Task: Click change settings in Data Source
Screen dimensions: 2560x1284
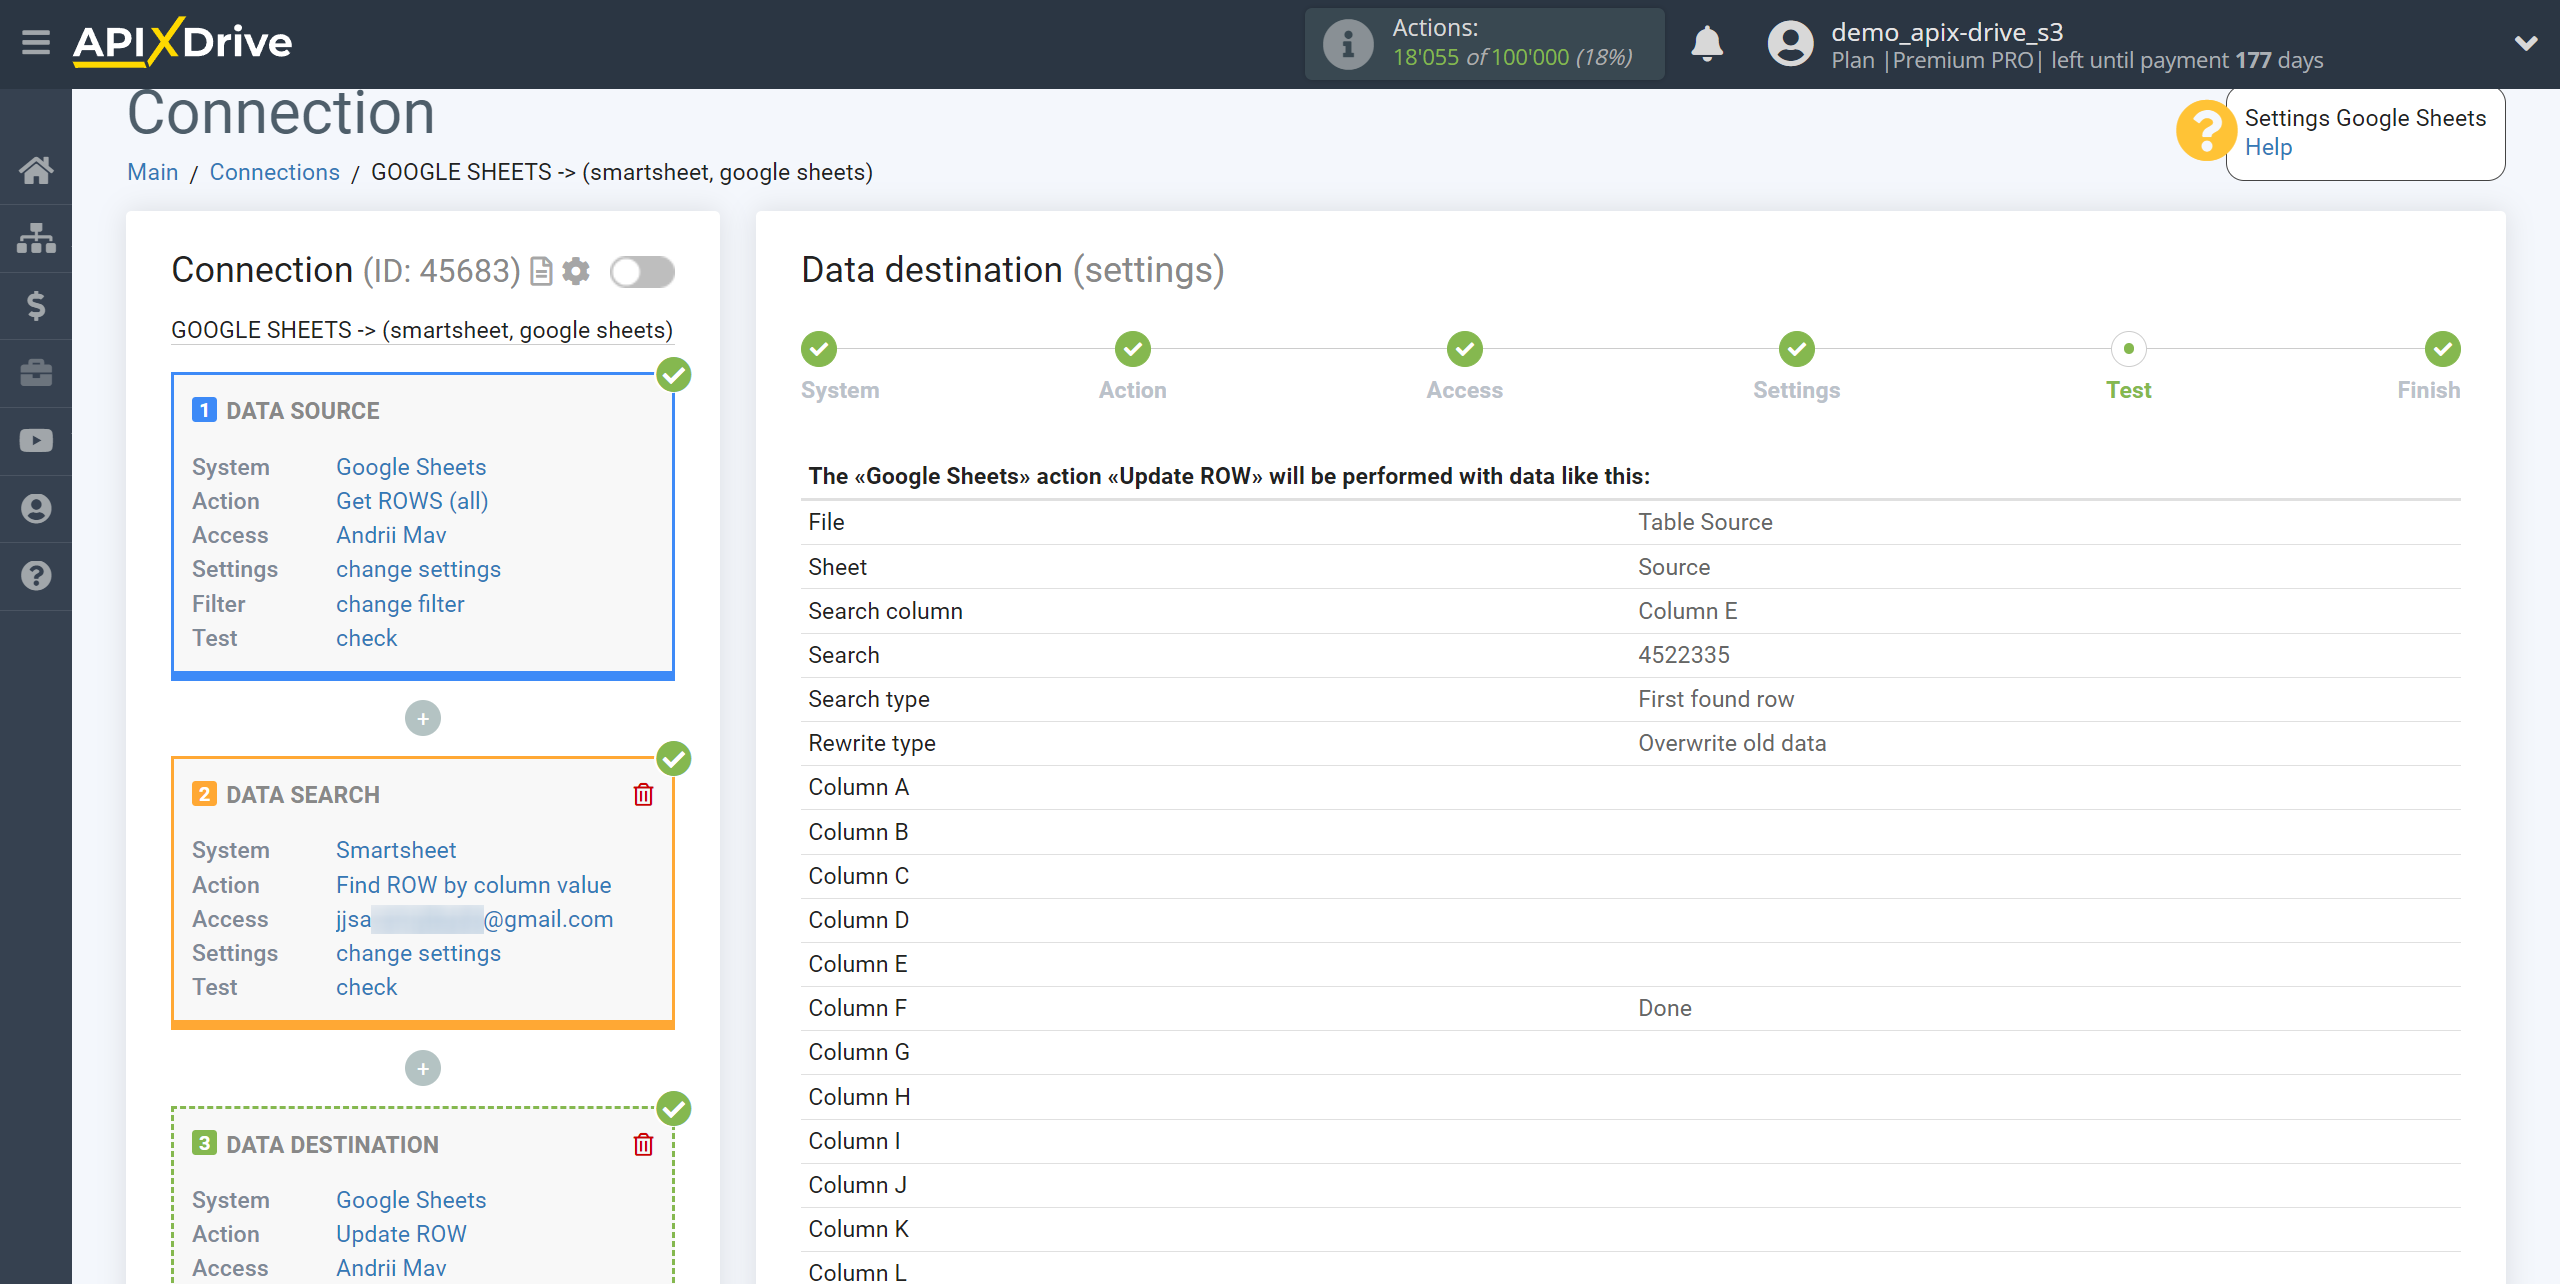Action: click(418, 569)
